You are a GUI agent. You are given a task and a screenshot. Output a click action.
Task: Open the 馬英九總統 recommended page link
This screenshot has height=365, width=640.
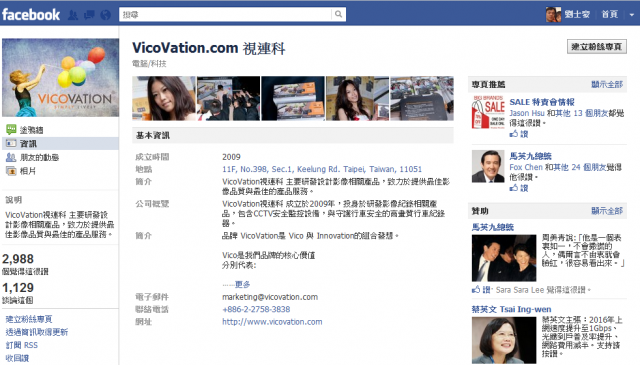click(530, 156)
